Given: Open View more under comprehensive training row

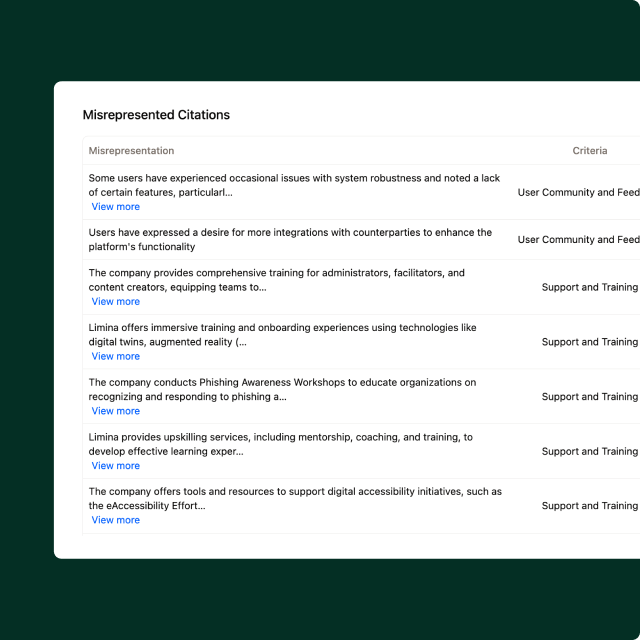Looking at the screenshot, I should 116,301.
